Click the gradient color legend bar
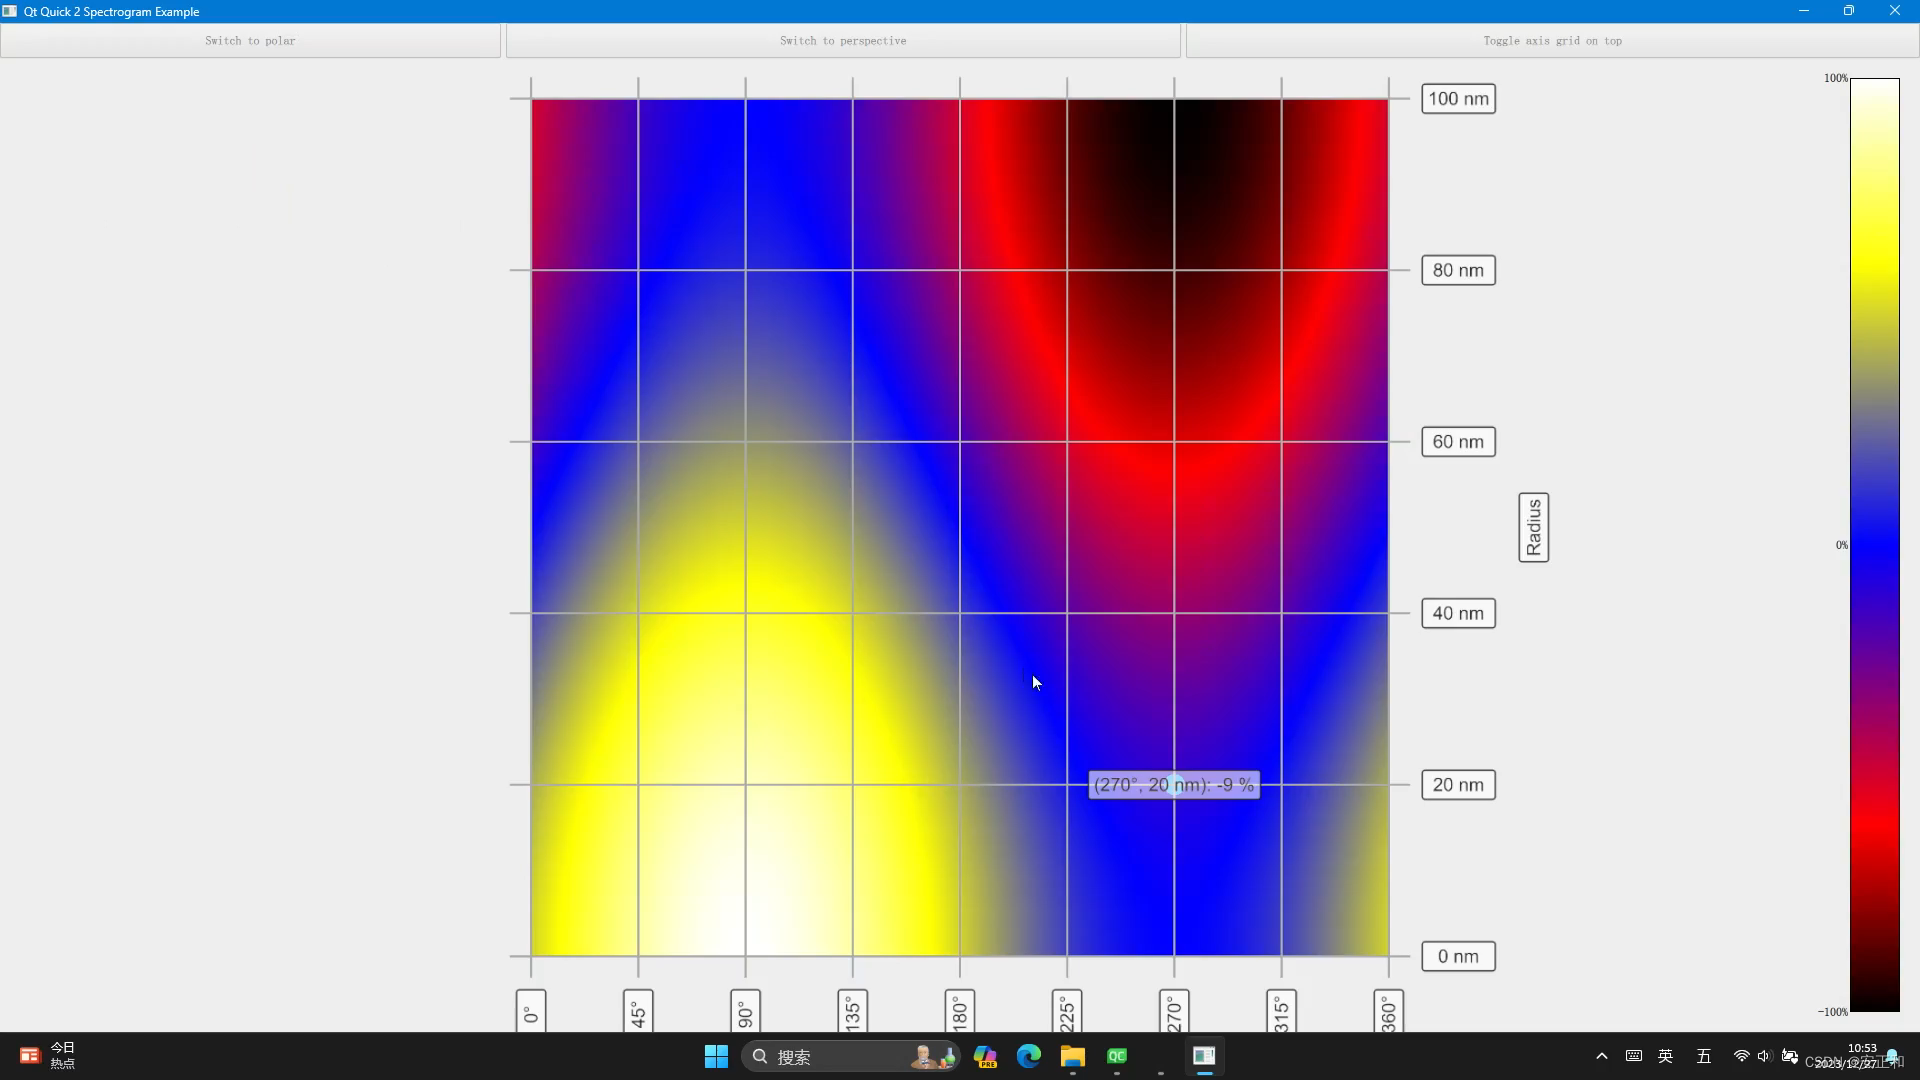The height and width of the screenshot is (1080, 1920). click(x=1874, y=545)
